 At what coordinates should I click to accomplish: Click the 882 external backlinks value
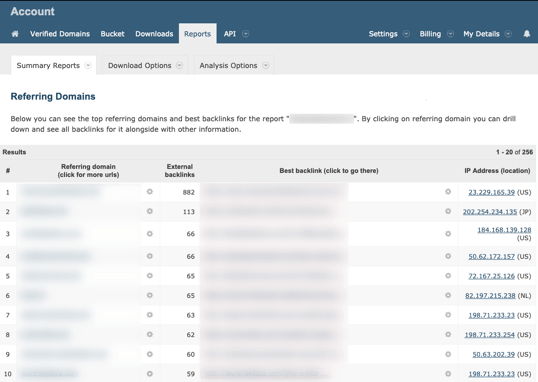tap(188, 192)
